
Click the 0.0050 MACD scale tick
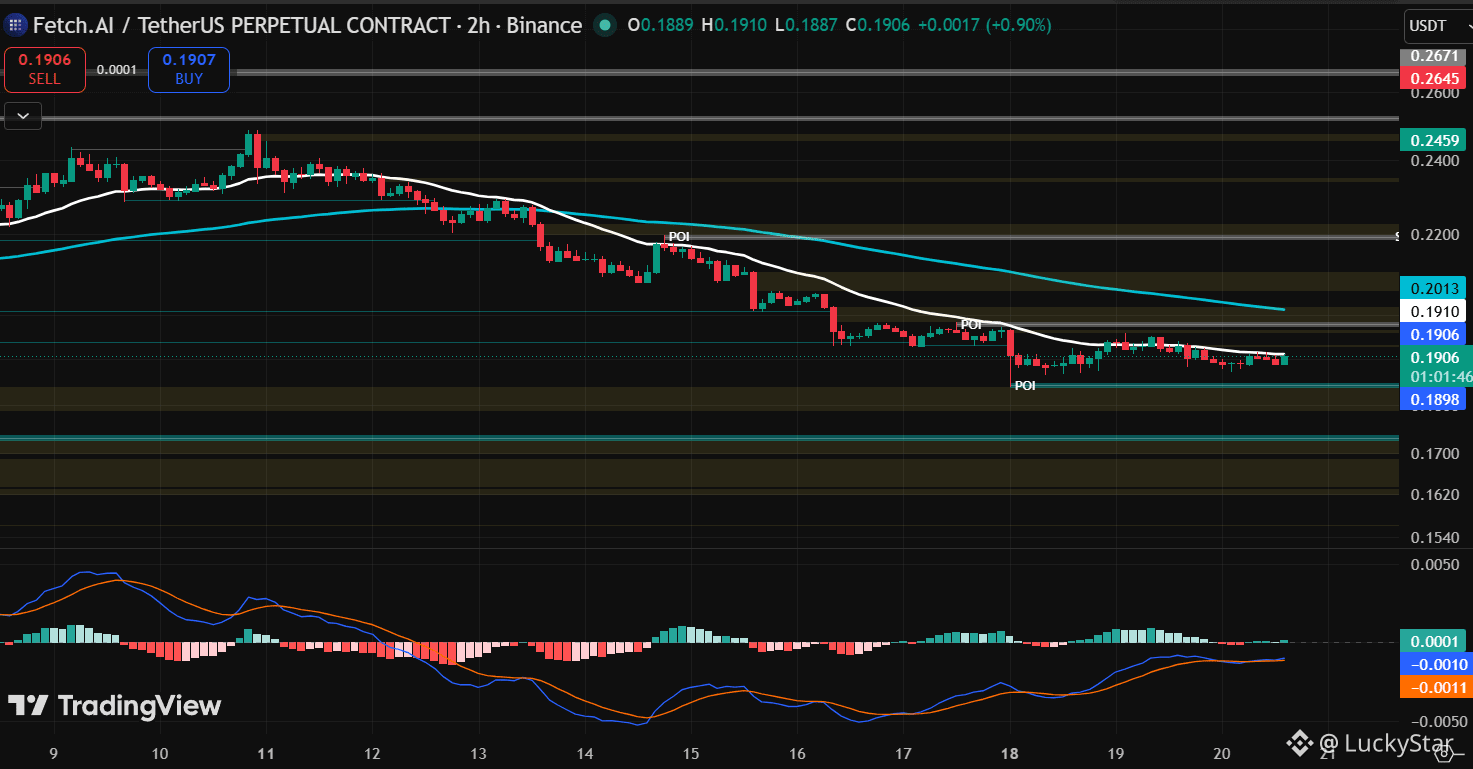[1435, 564]
